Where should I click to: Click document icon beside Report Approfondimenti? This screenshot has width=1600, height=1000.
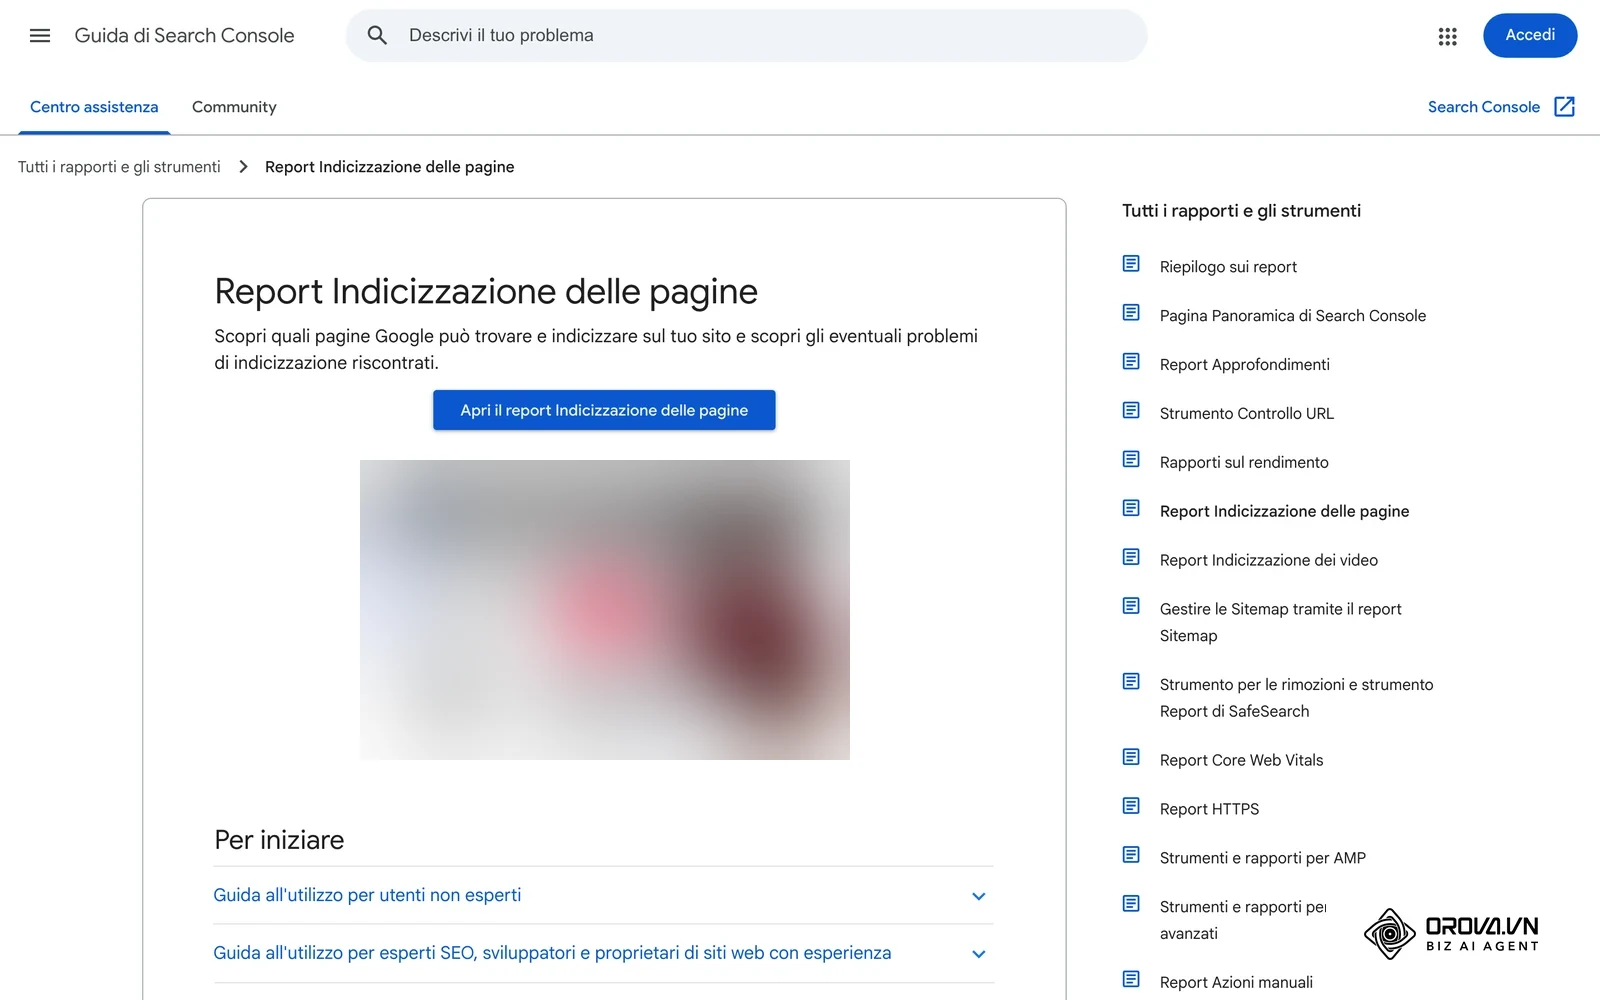[1131, 362]
